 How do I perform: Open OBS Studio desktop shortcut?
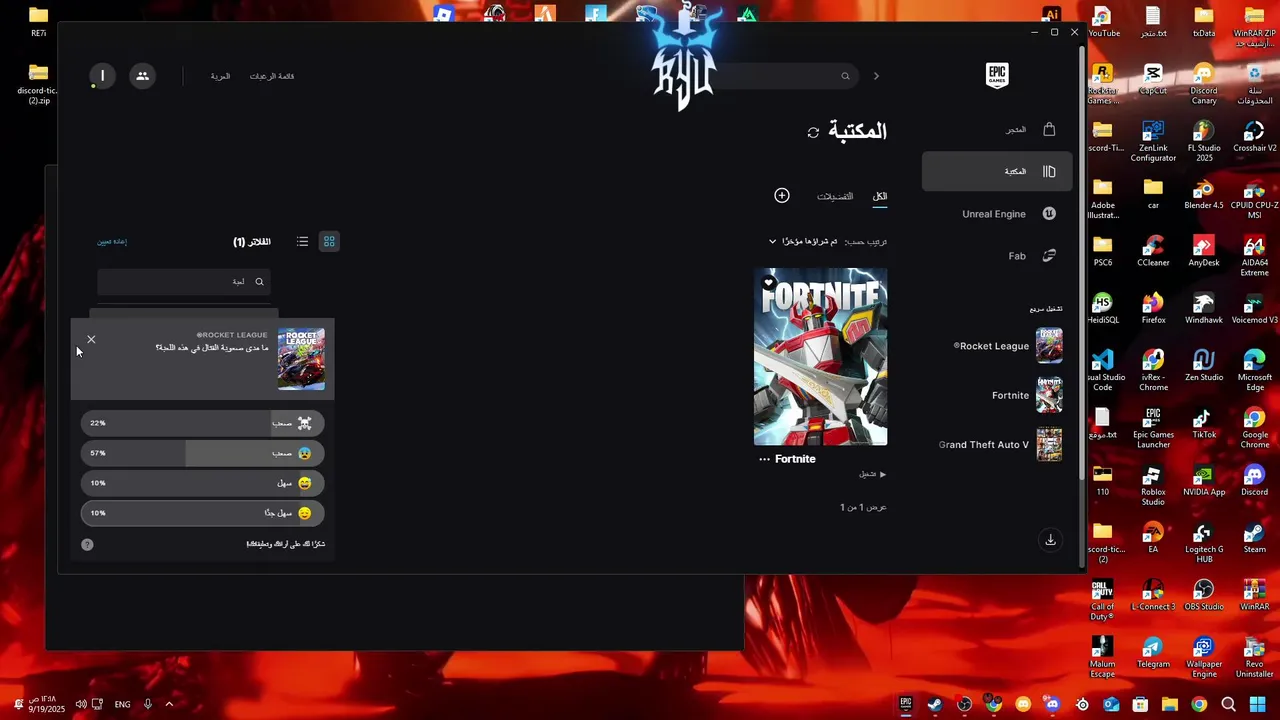tap(1204, 594)
